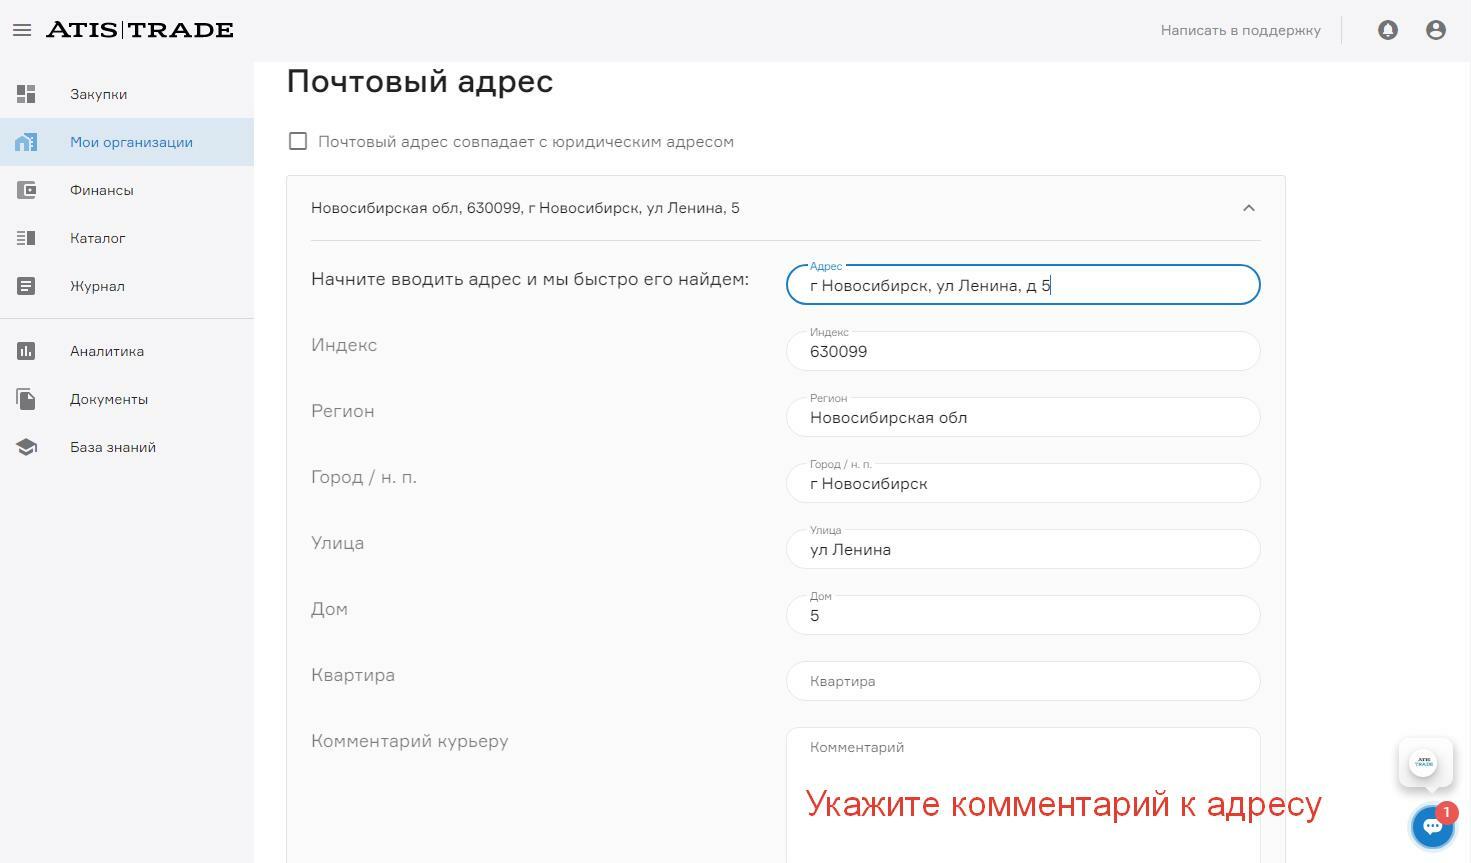Click the Журнал document icon
Image resolution: width=1471 pixels, height=863 pixels.
tap(26, 286)
